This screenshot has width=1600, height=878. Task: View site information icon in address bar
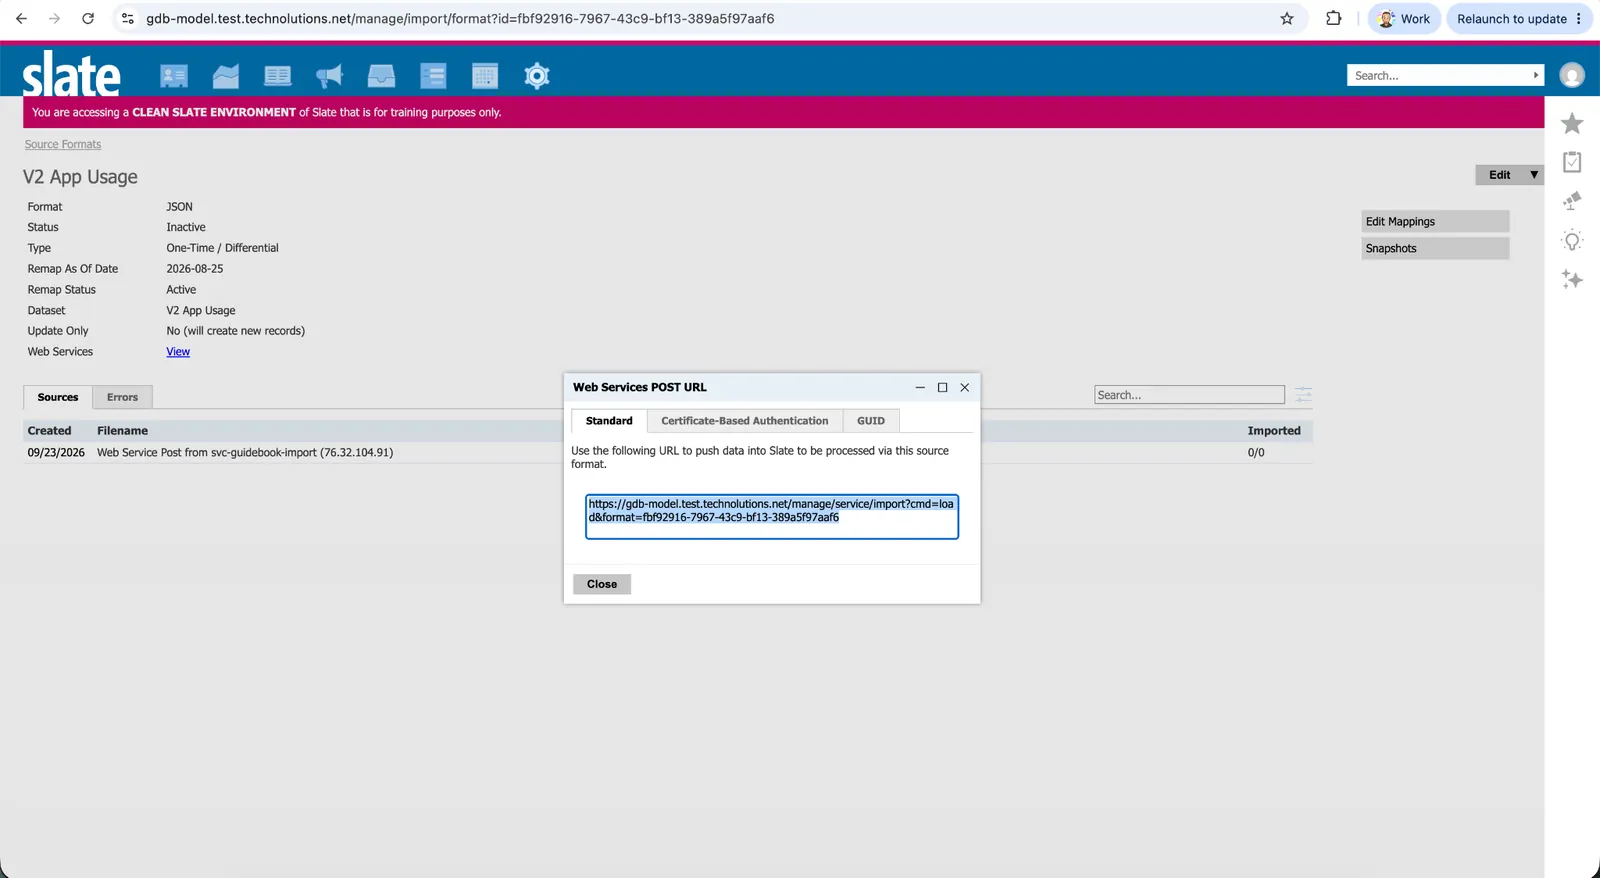[x=127, y=19]
